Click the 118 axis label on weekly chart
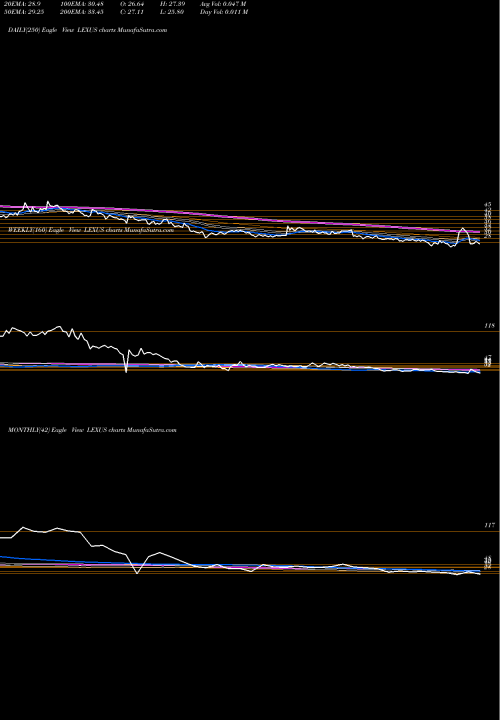This screenshot has width=500, height=720. tap(489, 326)
